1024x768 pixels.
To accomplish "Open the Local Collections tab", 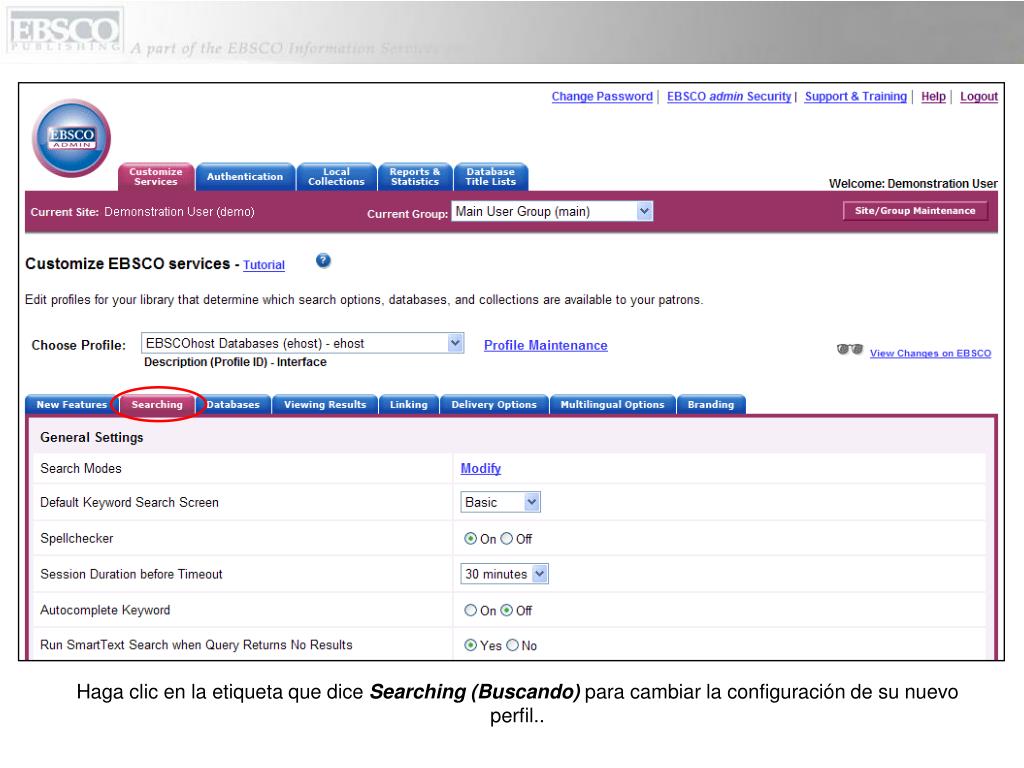I will [x=336, y=177].
